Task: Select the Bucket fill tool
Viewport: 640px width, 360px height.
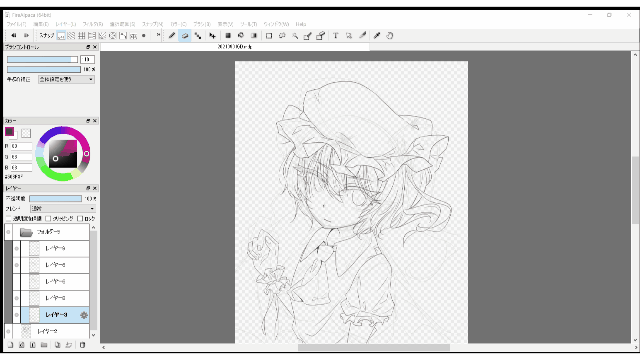Action: pyautogui.click(x=241, y=36)
